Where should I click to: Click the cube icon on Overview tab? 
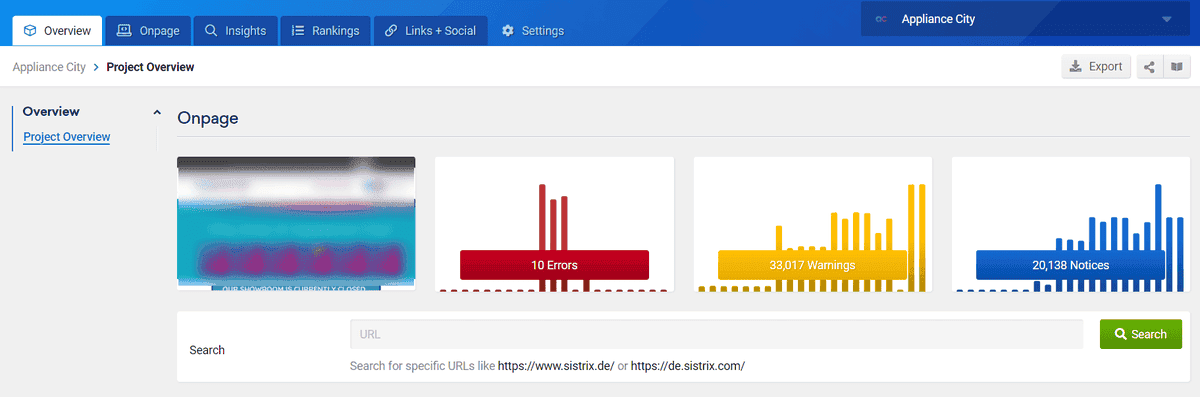tap(31, 31)
